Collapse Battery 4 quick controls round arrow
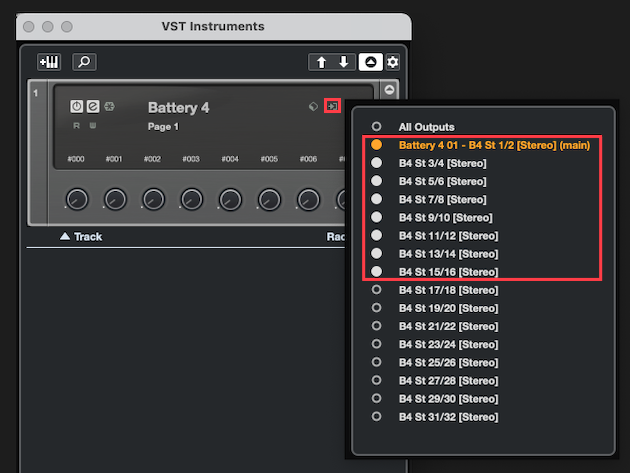Viewport: 630px width, 473px height. coord(389,90)
